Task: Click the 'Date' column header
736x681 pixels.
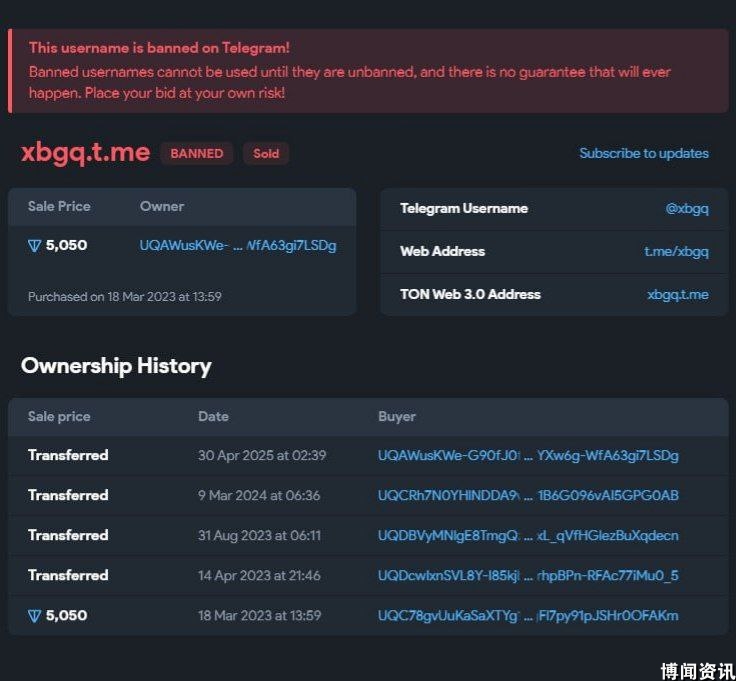Action: (x=214, y=416)
